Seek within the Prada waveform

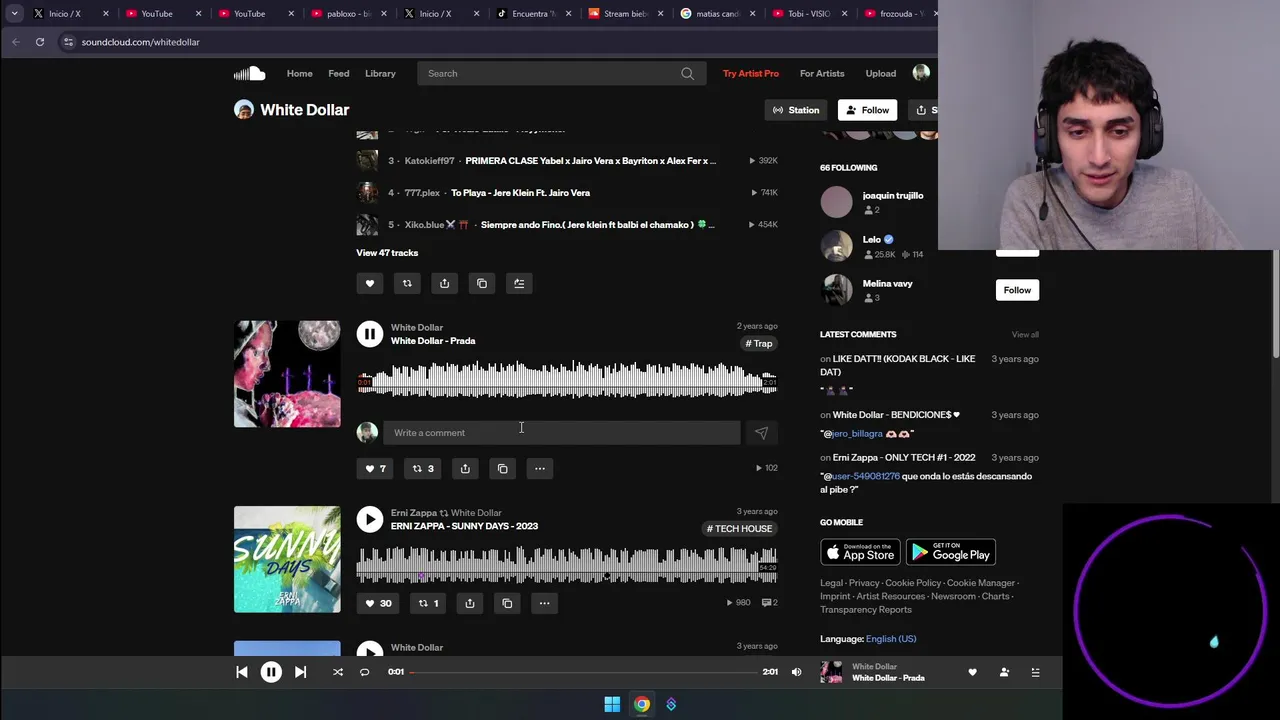point(567,380)
